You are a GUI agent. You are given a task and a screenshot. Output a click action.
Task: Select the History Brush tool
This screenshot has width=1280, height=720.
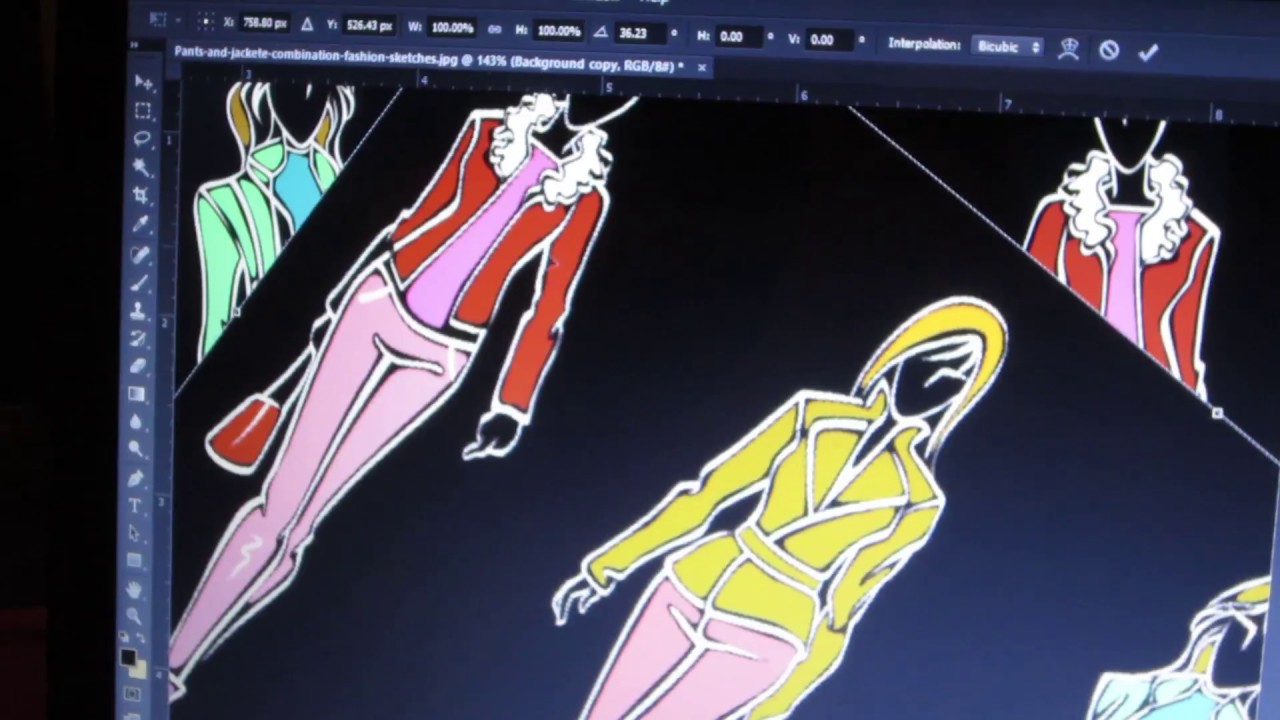click(x=139, y=338)
